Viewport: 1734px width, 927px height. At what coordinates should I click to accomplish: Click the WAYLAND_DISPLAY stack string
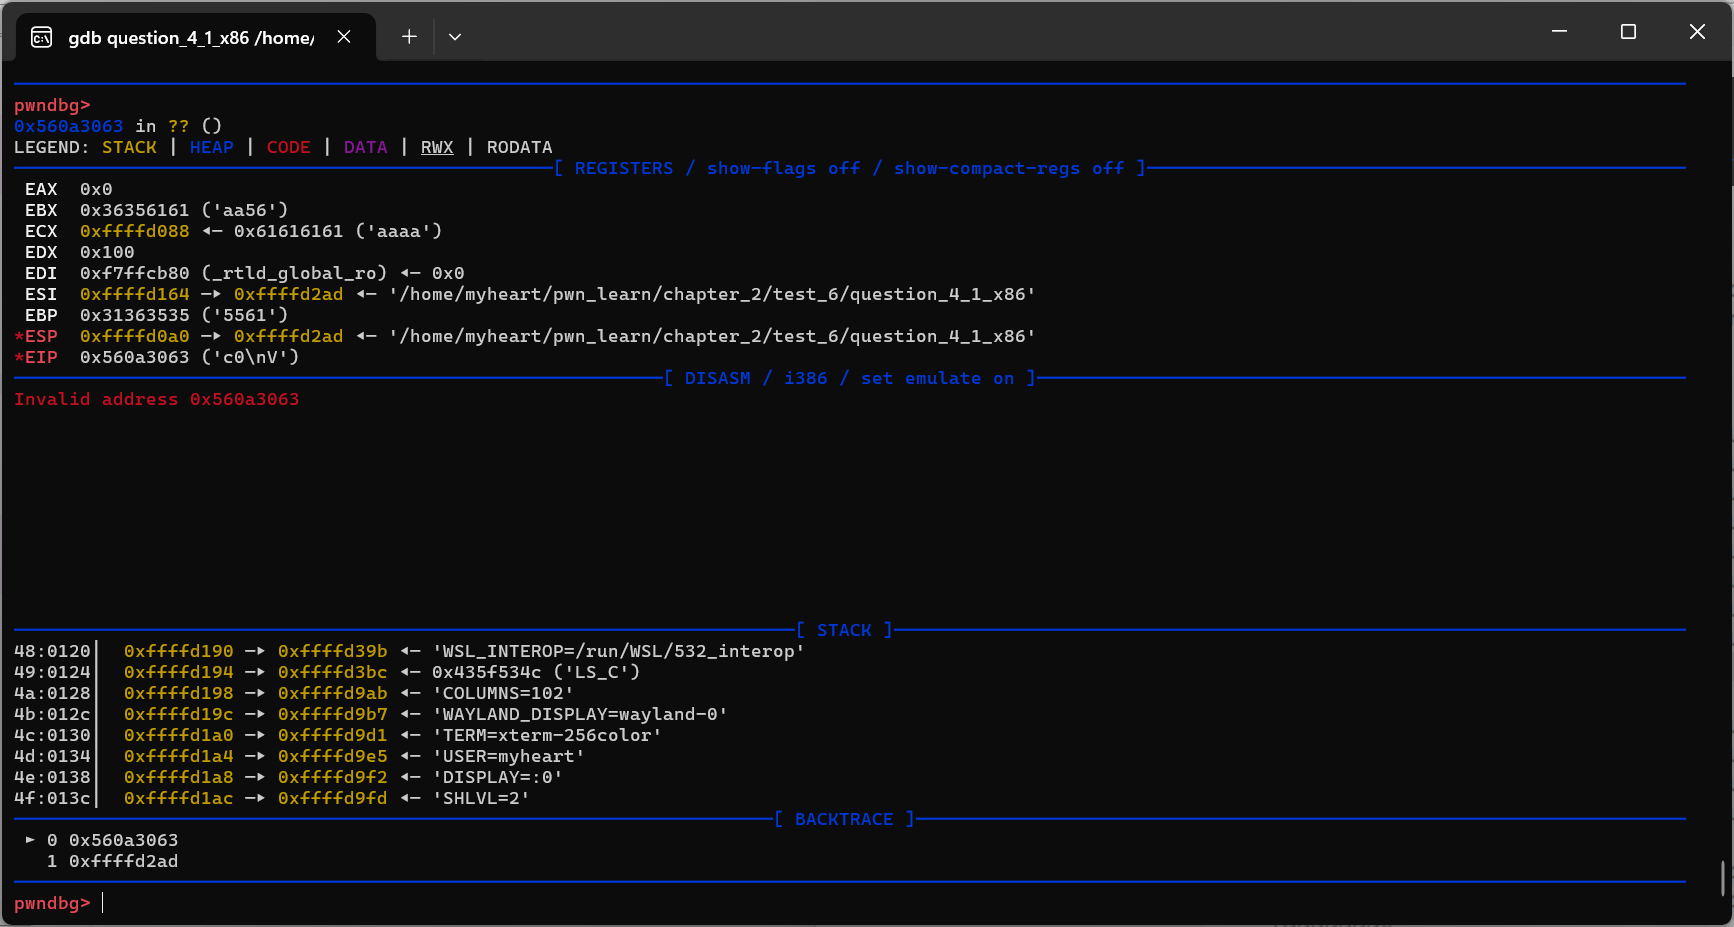580,714
